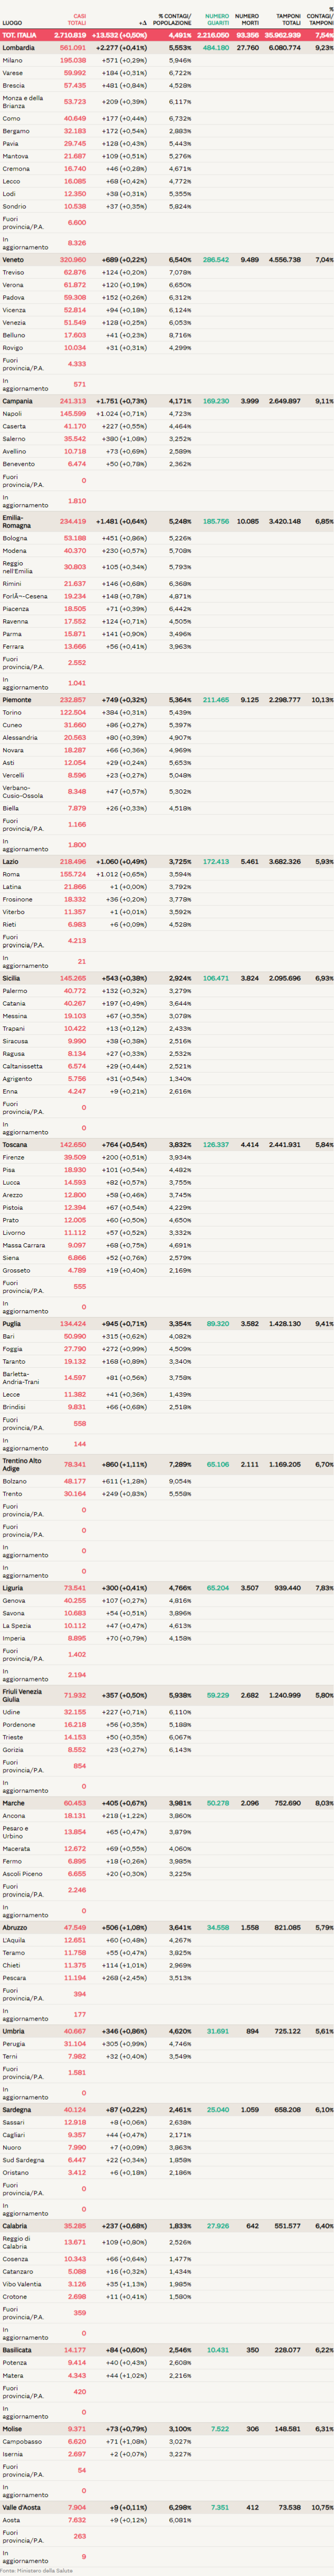Viewport: 334px width, 2576px height.
Task: Sort by the CASI TOTALI column header
Action: click(x=77, y=19)
